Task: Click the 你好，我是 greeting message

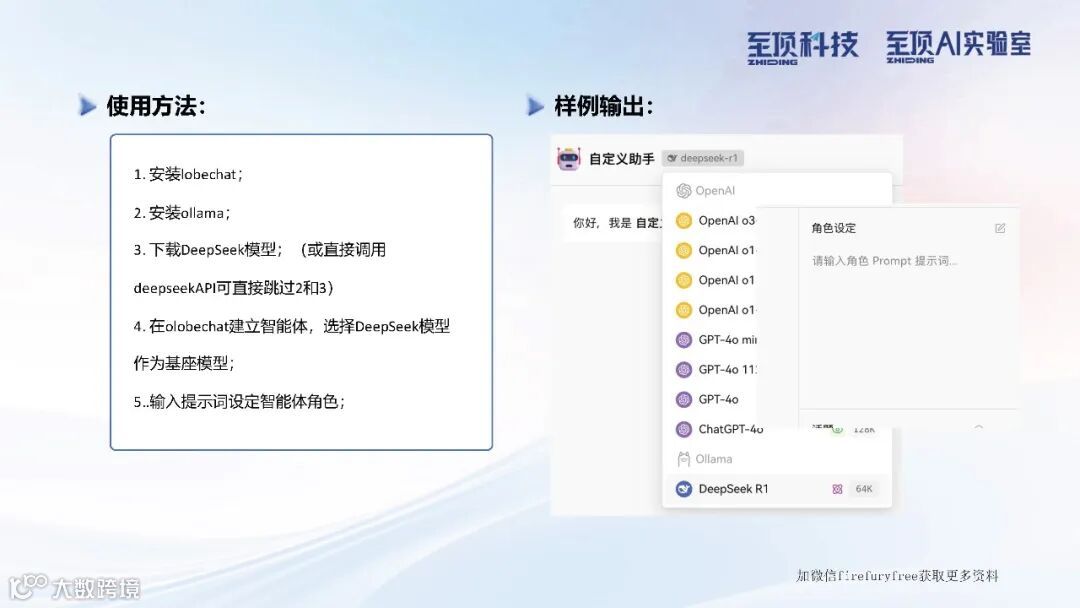Action: 617,222
